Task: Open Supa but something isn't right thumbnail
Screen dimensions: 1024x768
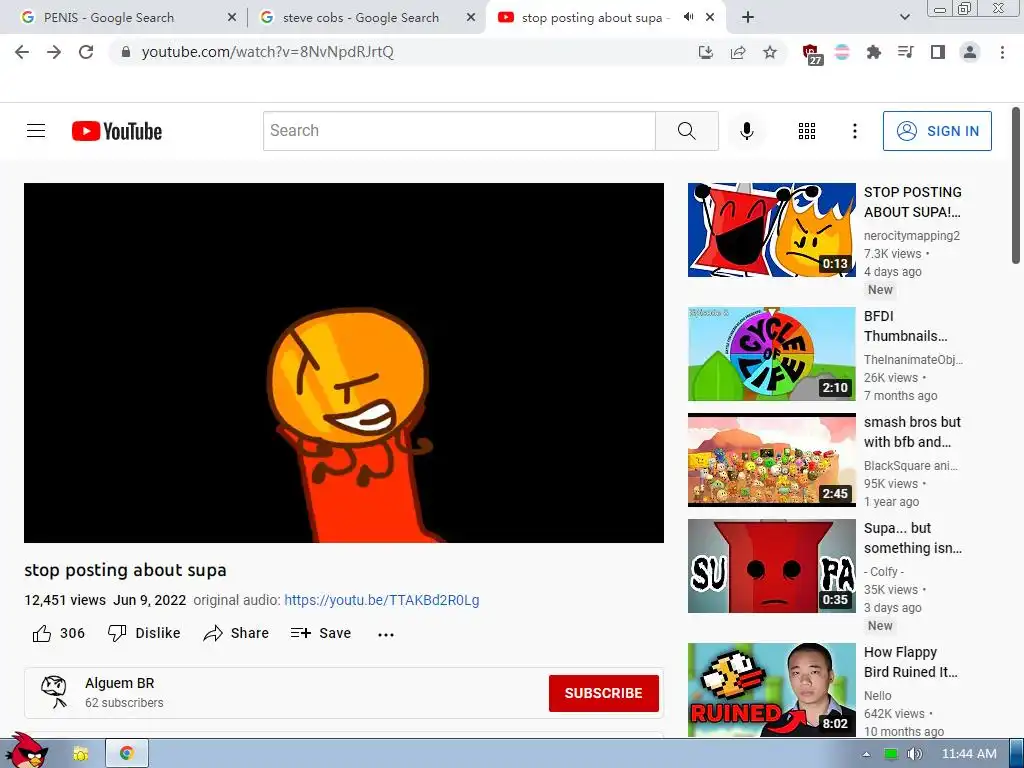Action: click(x=771, y=566)
